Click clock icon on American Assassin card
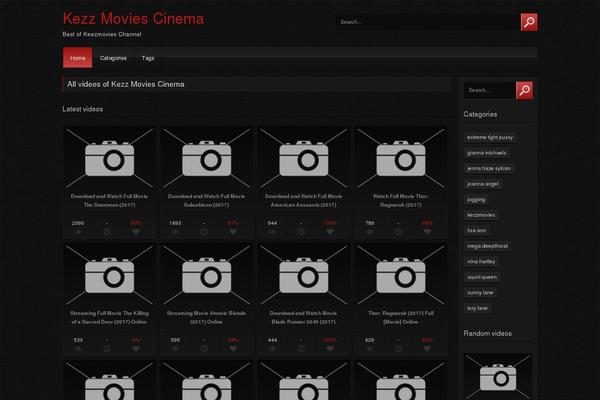600x400 pixels. coord(301,232)
